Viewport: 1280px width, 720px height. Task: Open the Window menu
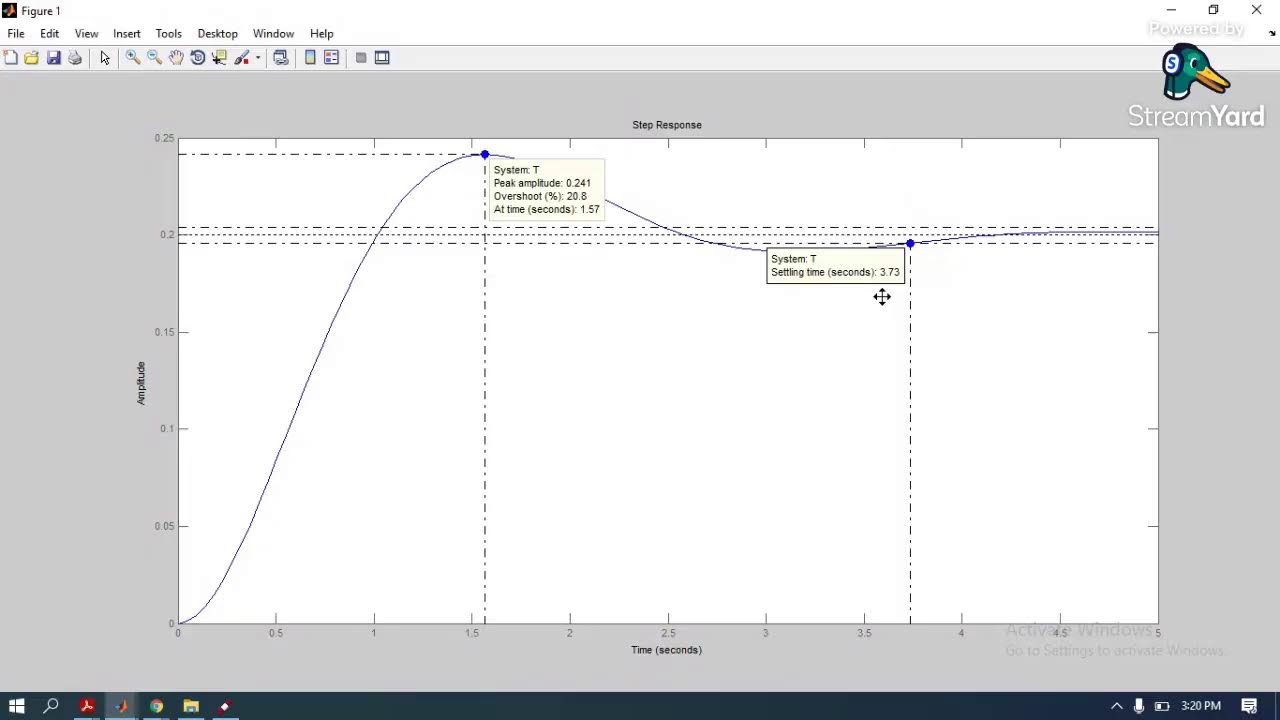(x=273, y=33)
